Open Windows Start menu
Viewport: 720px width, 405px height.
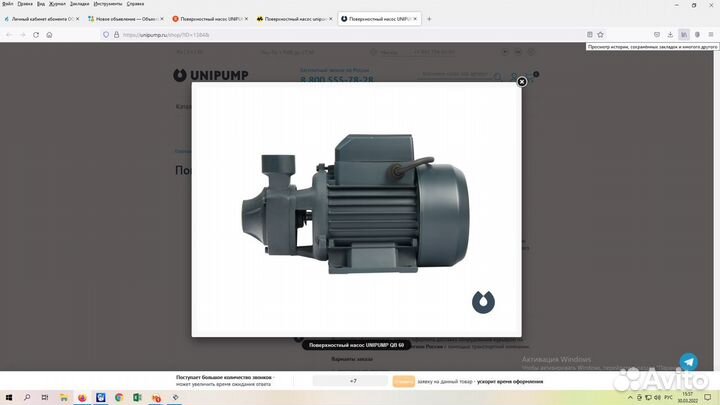pos(9,398)
